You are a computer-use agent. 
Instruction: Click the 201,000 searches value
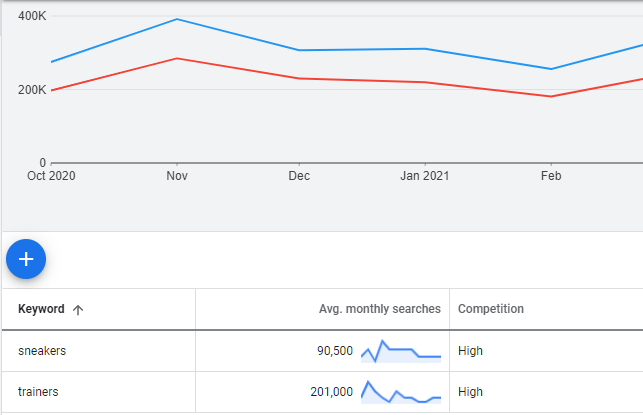click(x=329, y=392)
